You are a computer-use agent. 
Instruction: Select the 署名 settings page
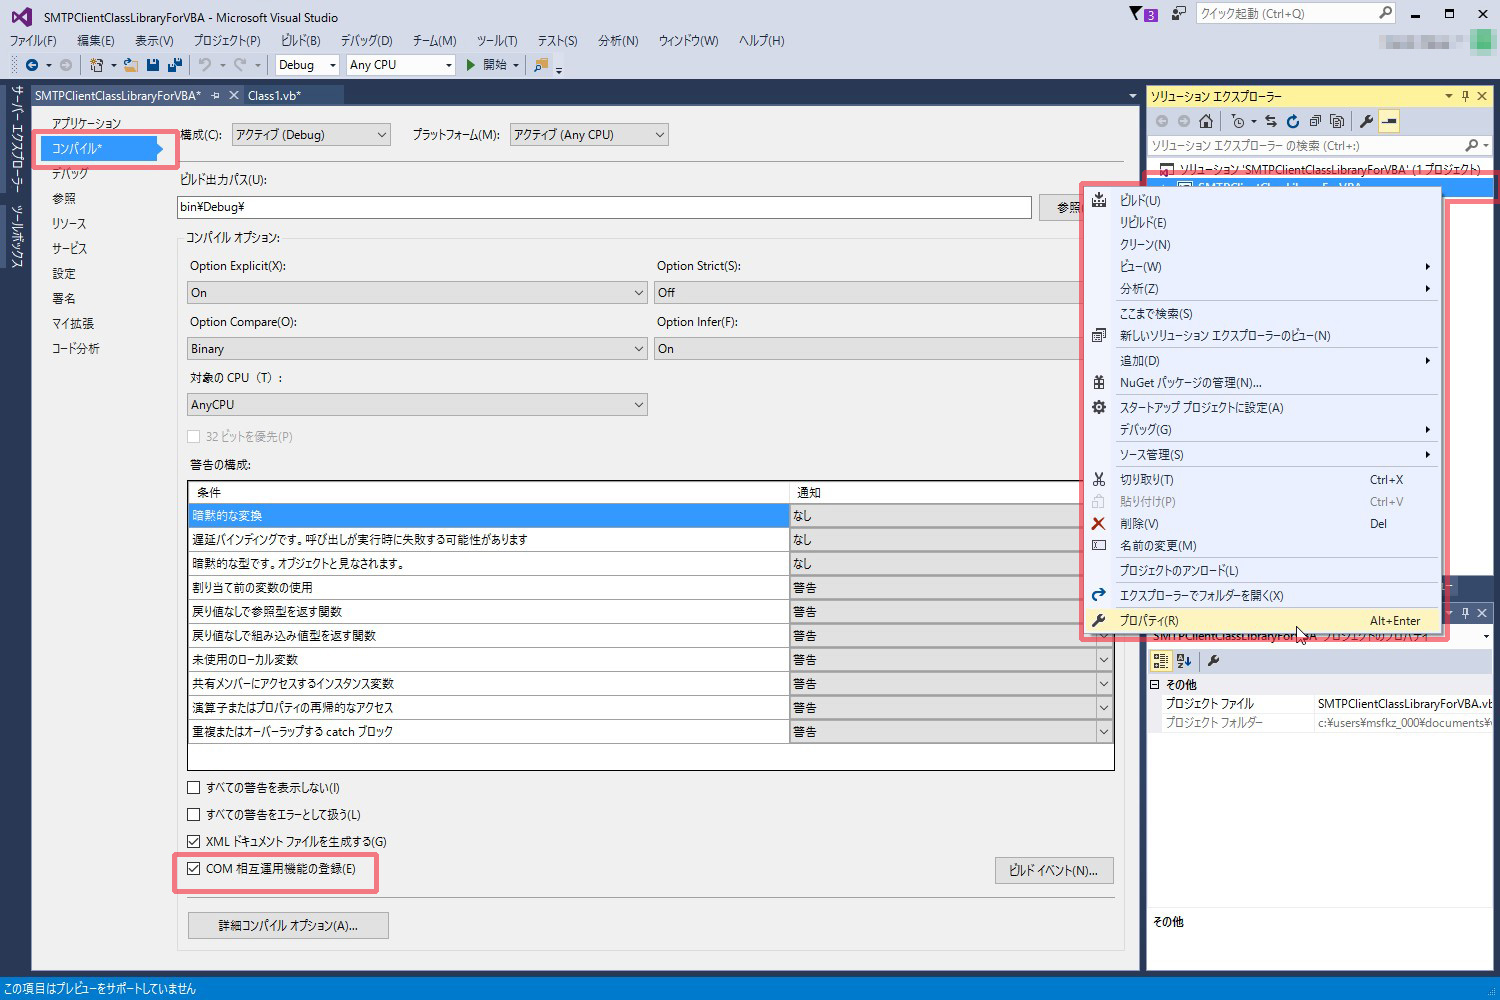pos(64,298)
